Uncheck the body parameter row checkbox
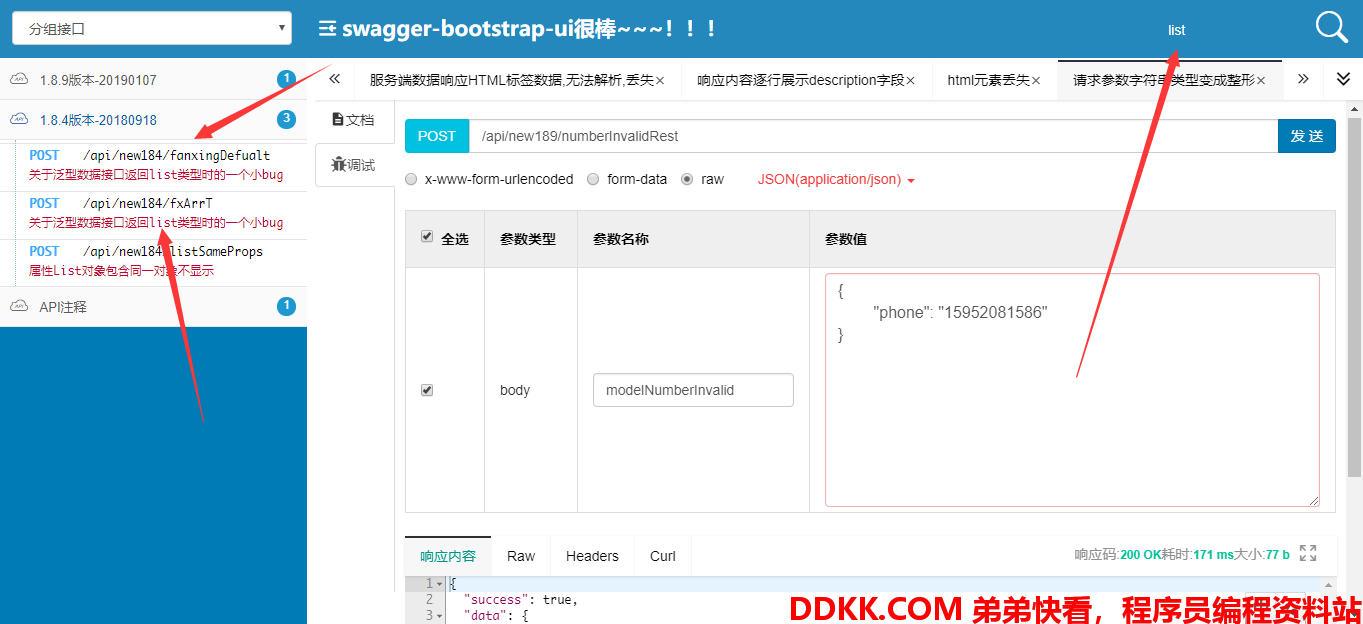 (x=427, y=390)
